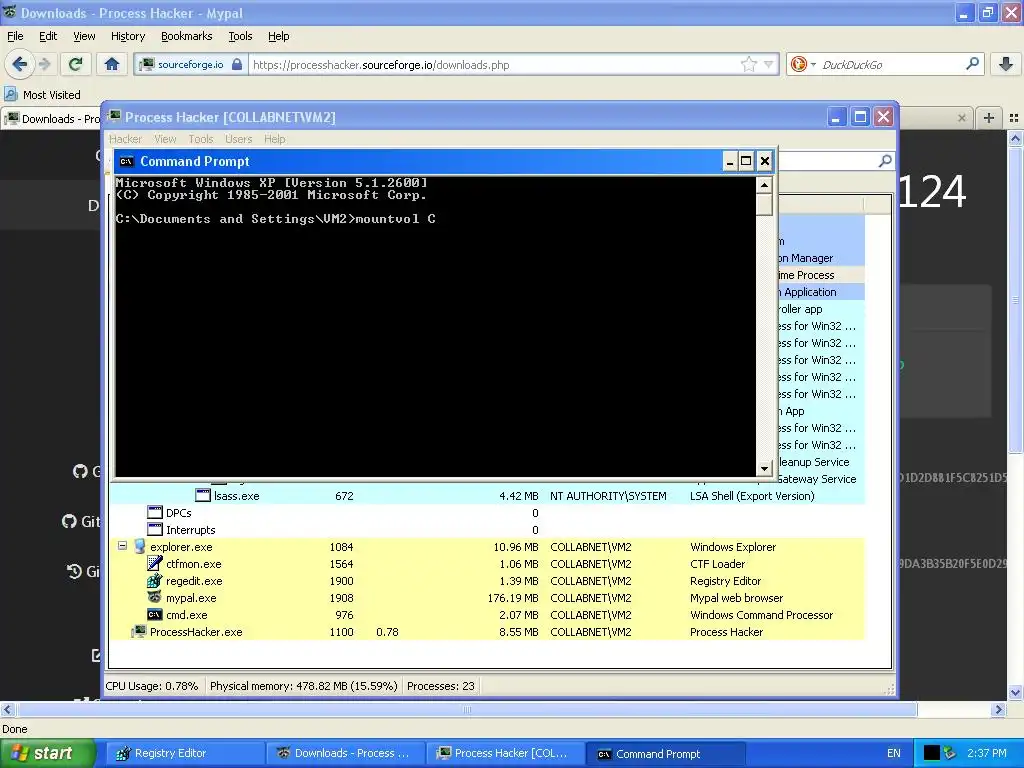Click Command Prompt scroll down arrow
The width and height of the screenshot is (1024, 768).
764,468
